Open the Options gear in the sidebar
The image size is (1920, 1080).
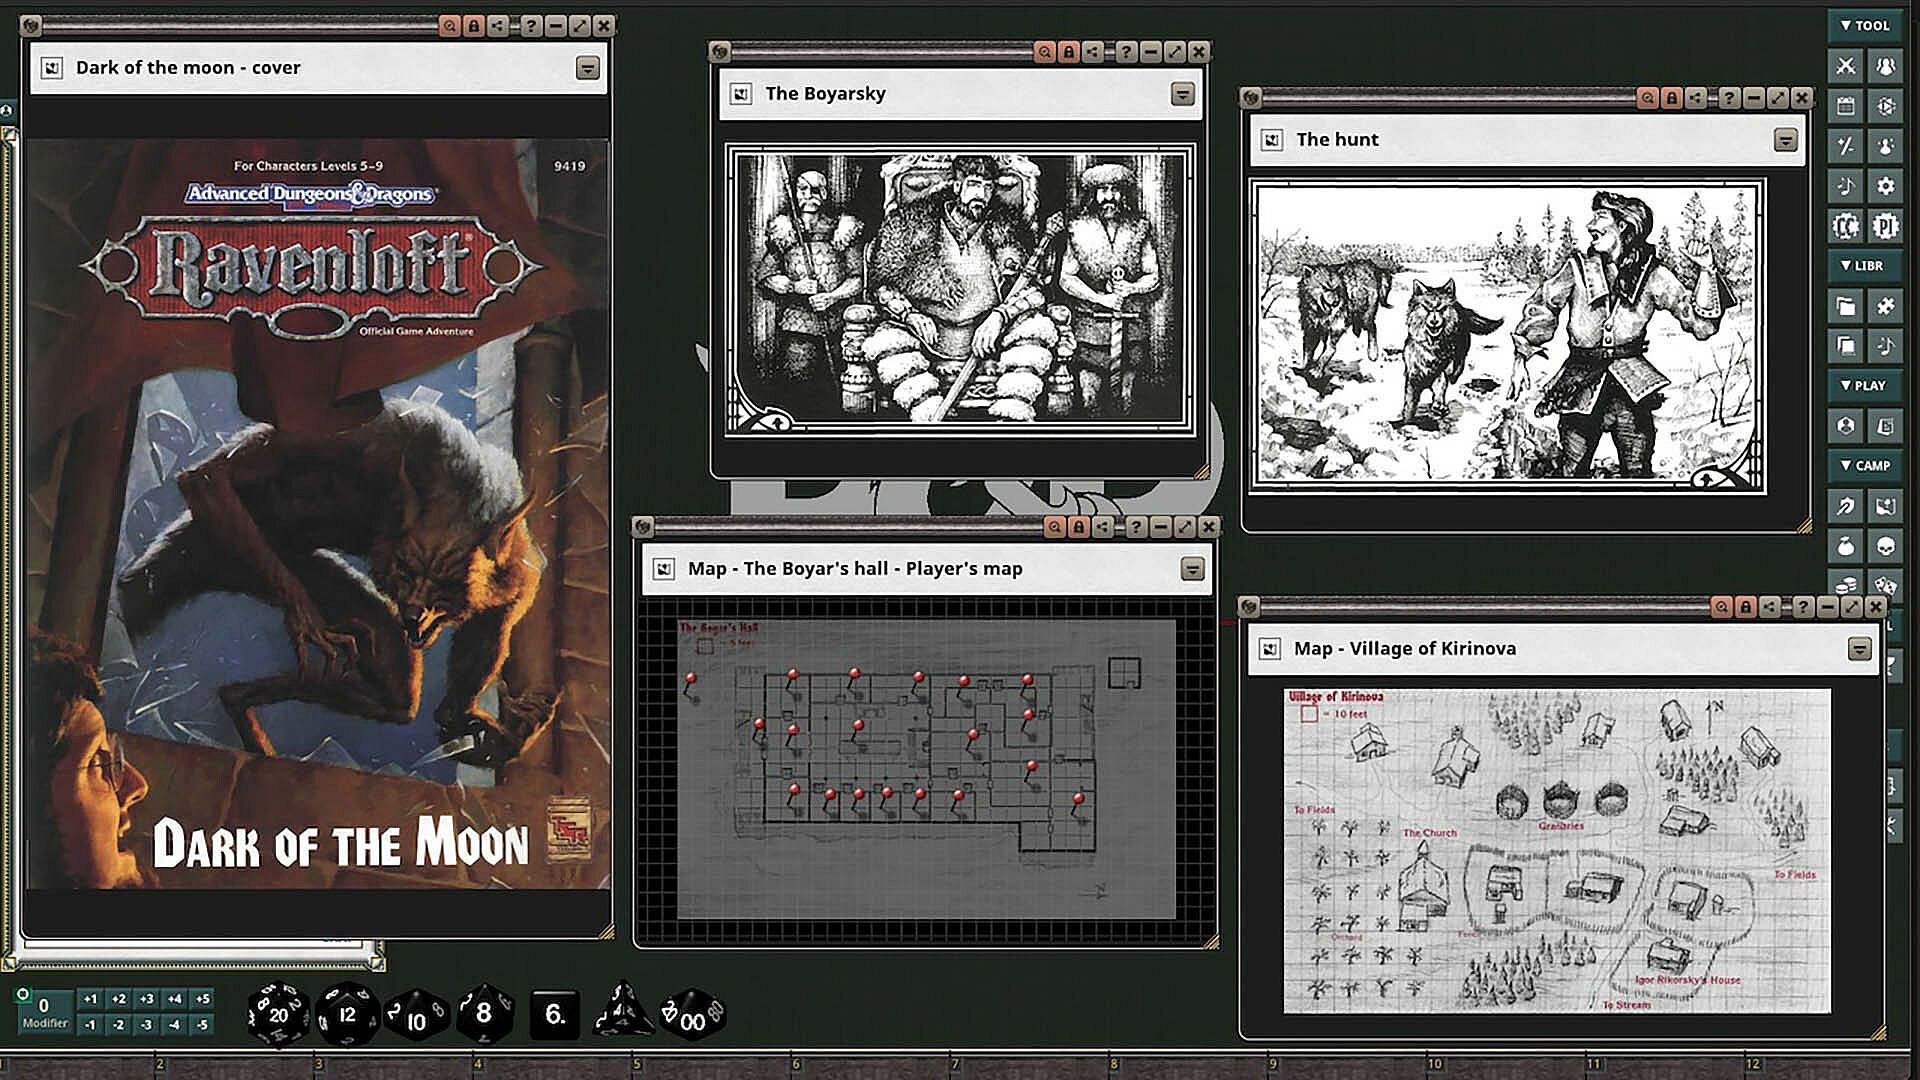(x=1885, y=186)
